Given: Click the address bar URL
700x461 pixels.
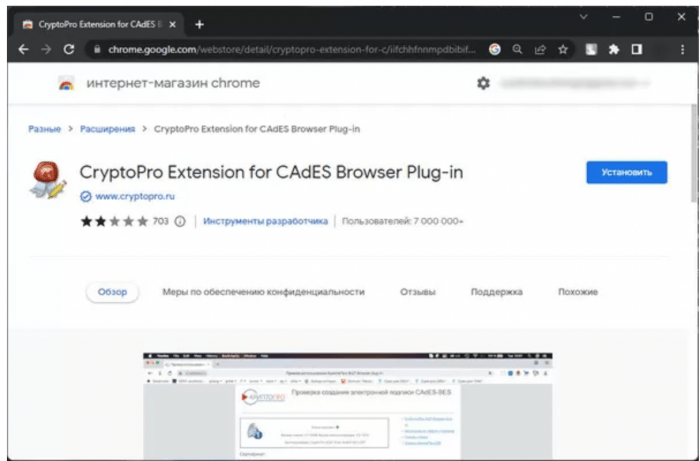Looking at the screenshot, I should click(292, 50).
